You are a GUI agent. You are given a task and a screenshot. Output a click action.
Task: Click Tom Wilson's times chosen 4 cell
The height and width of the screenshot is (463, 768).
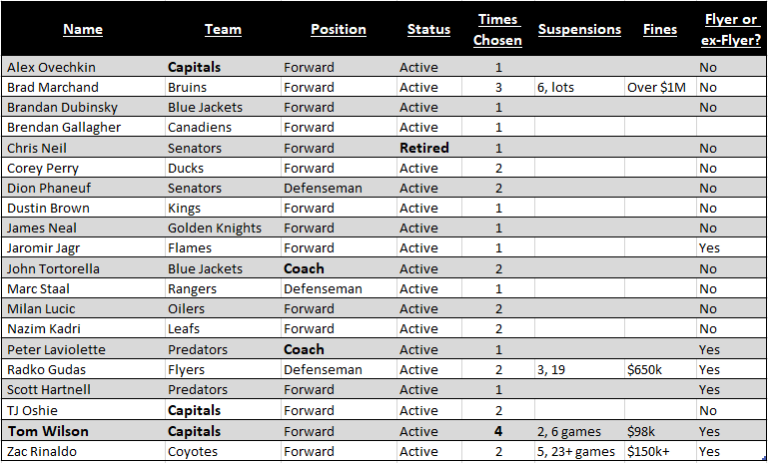click(498, 431)
